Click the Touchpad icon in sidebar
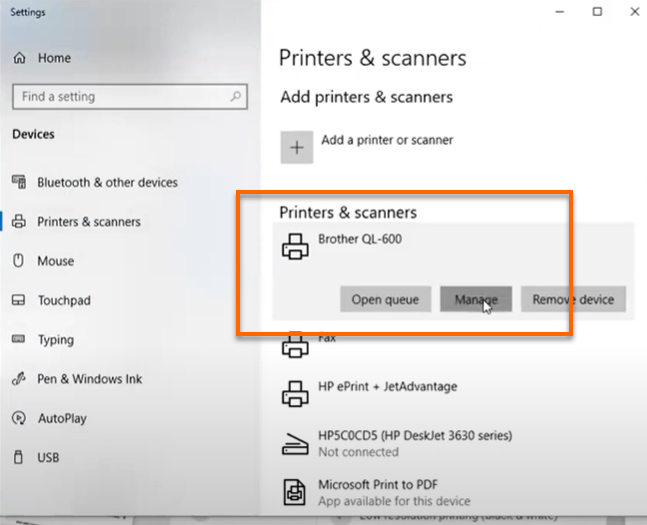The width and height of the screenshot is (647, 525). pos(18,301)
